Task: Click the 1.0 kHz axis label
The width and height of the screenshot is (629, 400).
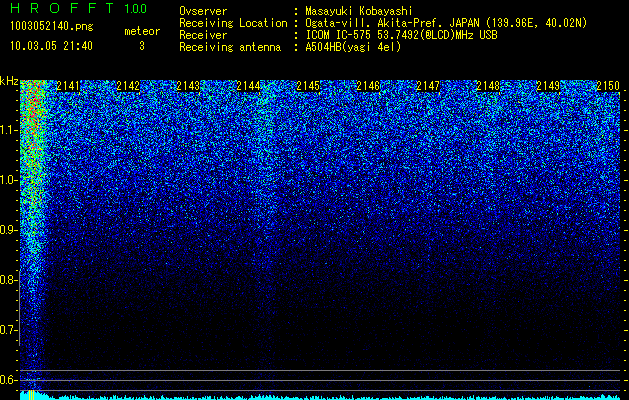Action: 8,181
